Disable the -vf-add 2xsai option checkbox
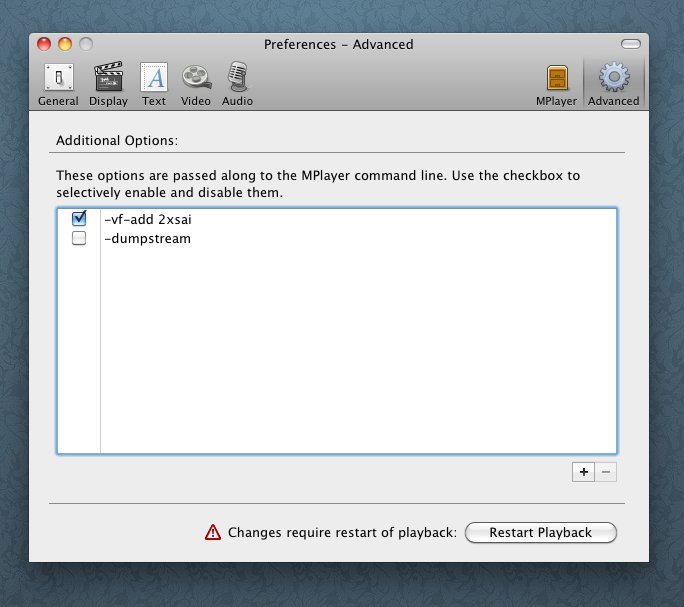 [80, 219]
